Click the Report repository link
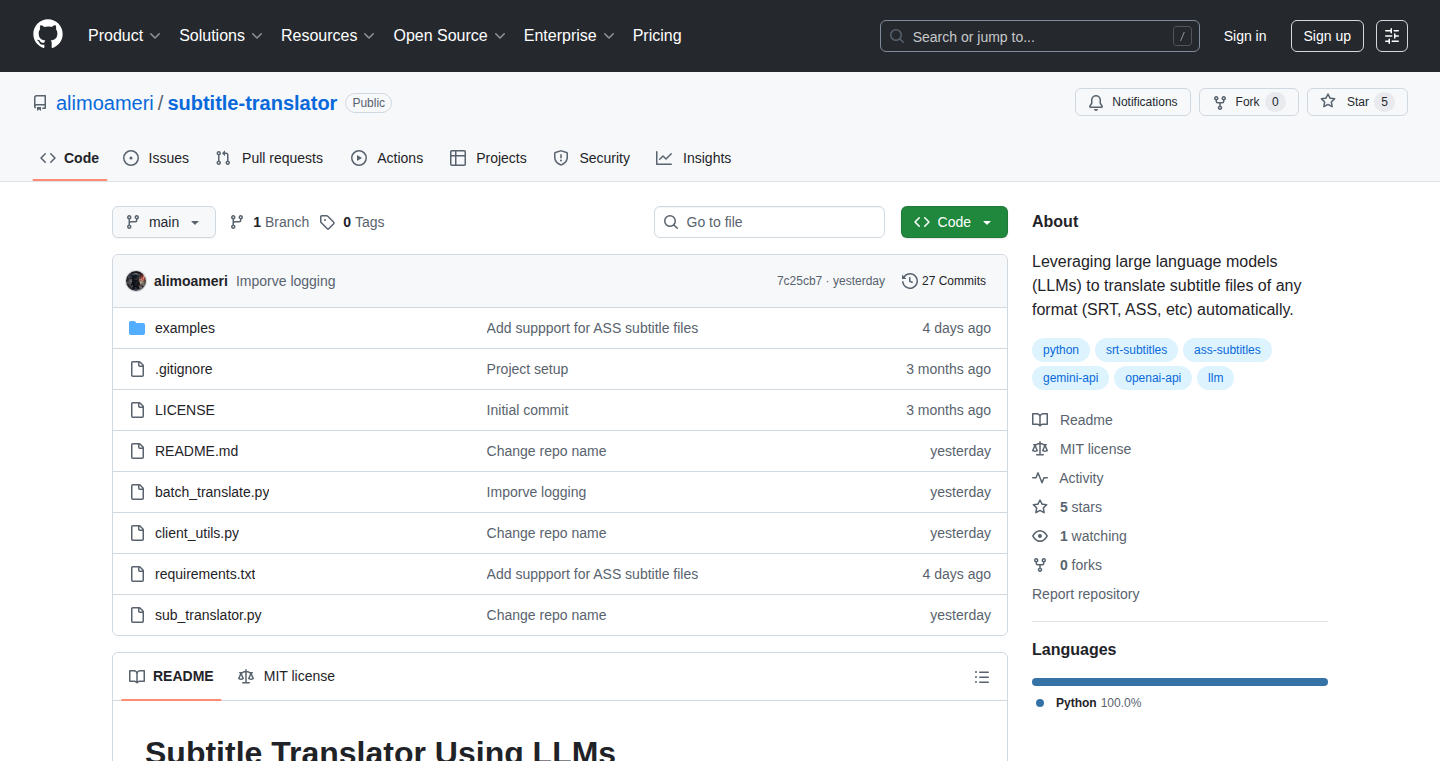This screenshot has height=761, width=1440. pos(1086,594)
